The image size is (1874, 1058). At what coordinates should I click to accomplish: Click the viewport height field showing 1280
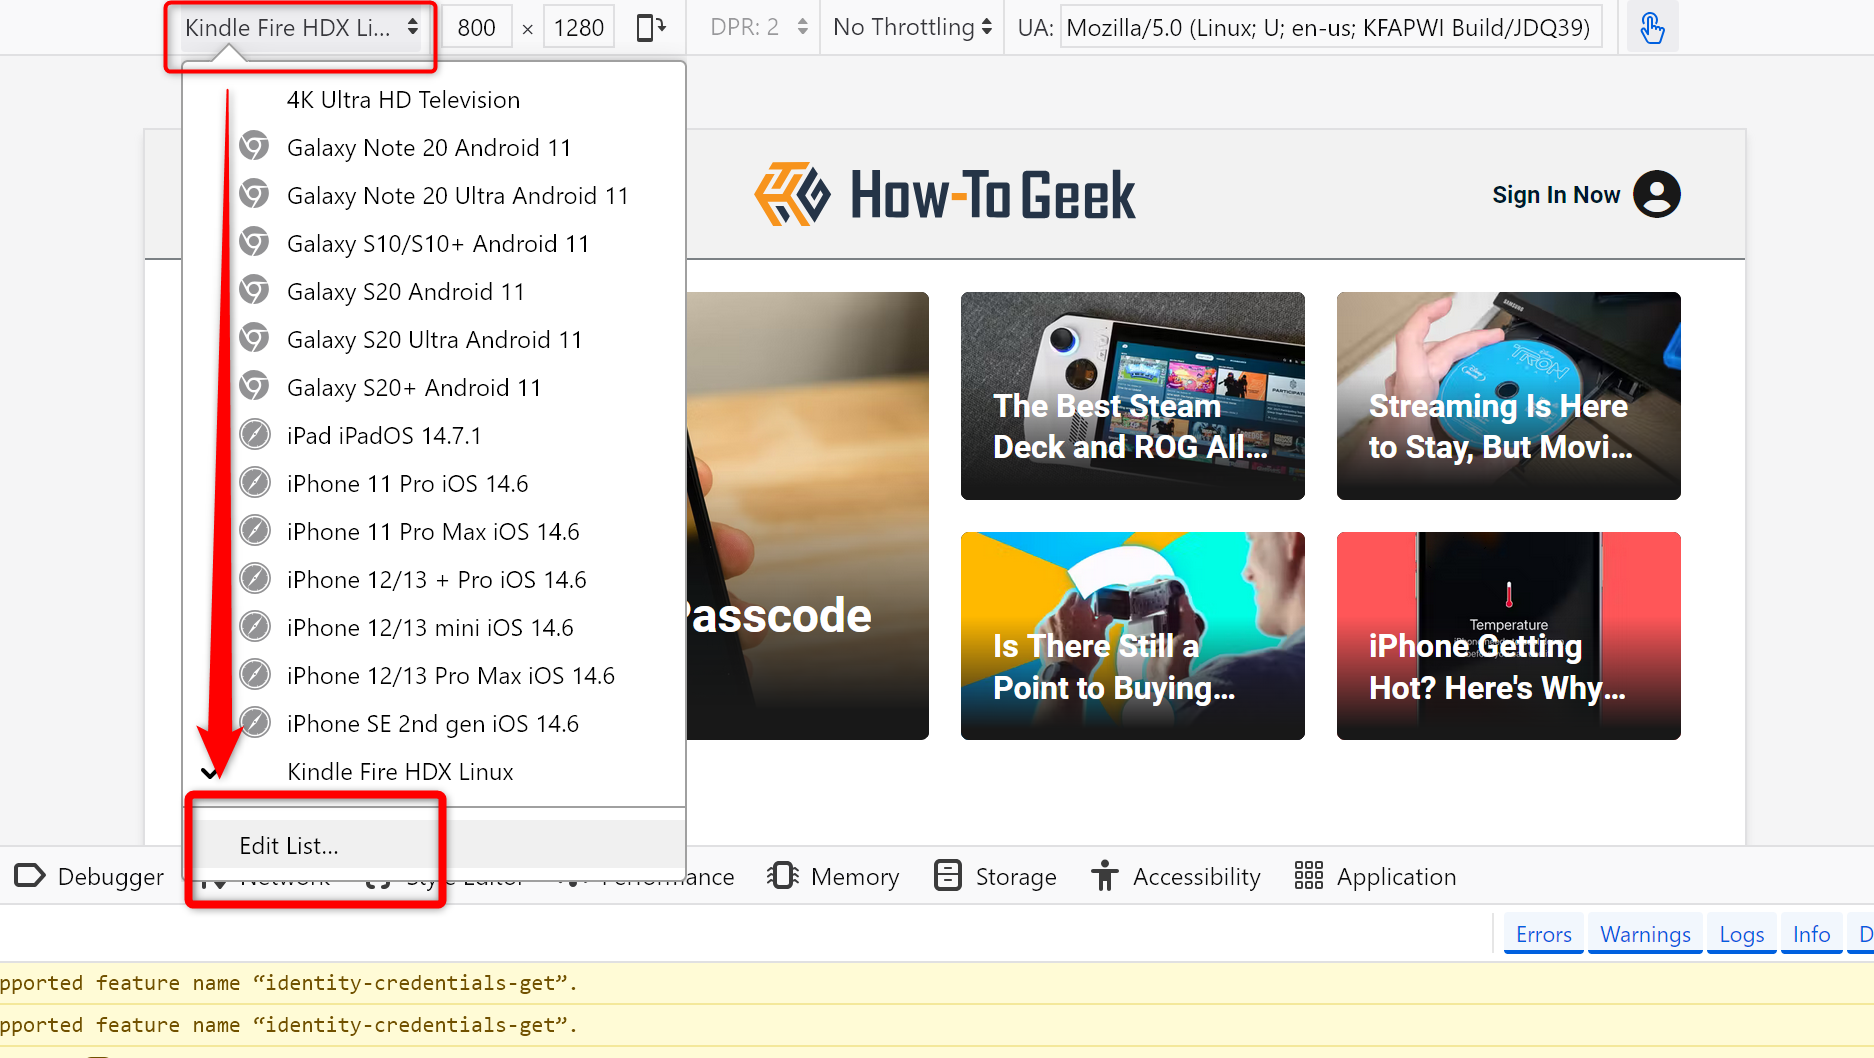click(x=578, y=28)
